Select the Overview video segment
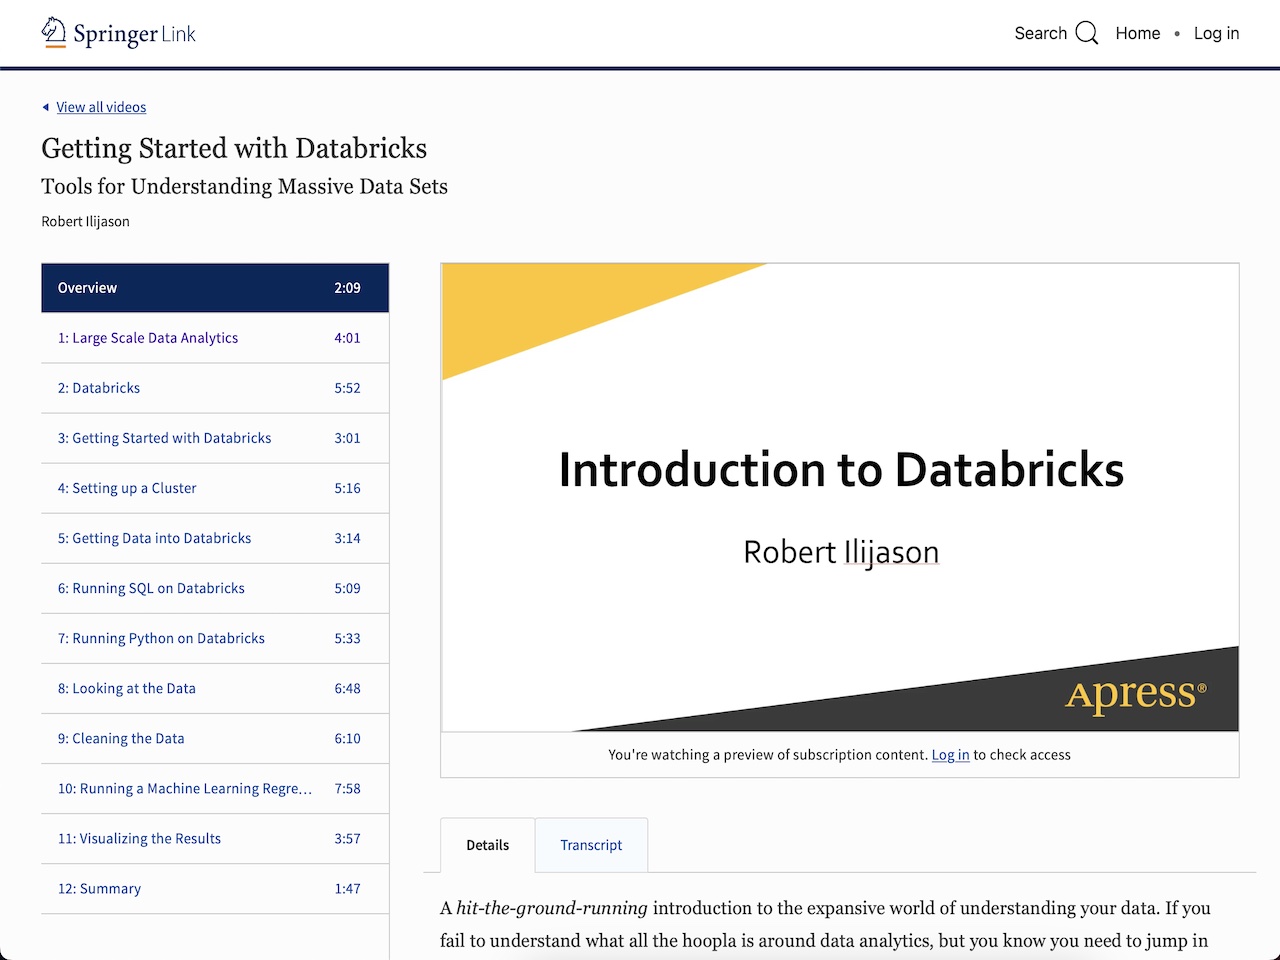 pos(215,288)
